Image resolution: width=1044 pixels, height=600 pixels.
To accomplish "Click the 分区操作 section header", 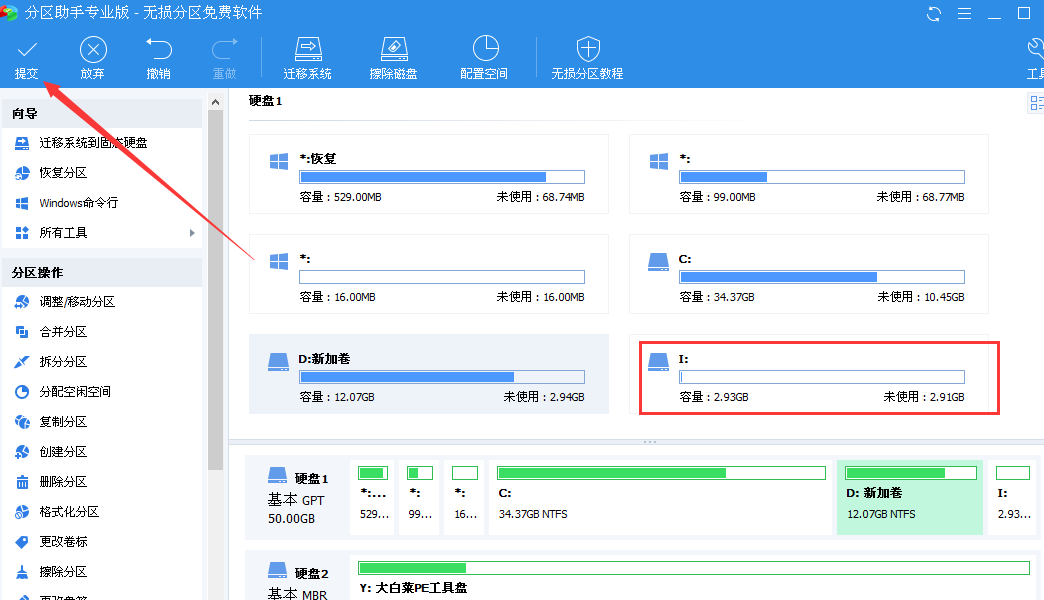I will (103, 273).
